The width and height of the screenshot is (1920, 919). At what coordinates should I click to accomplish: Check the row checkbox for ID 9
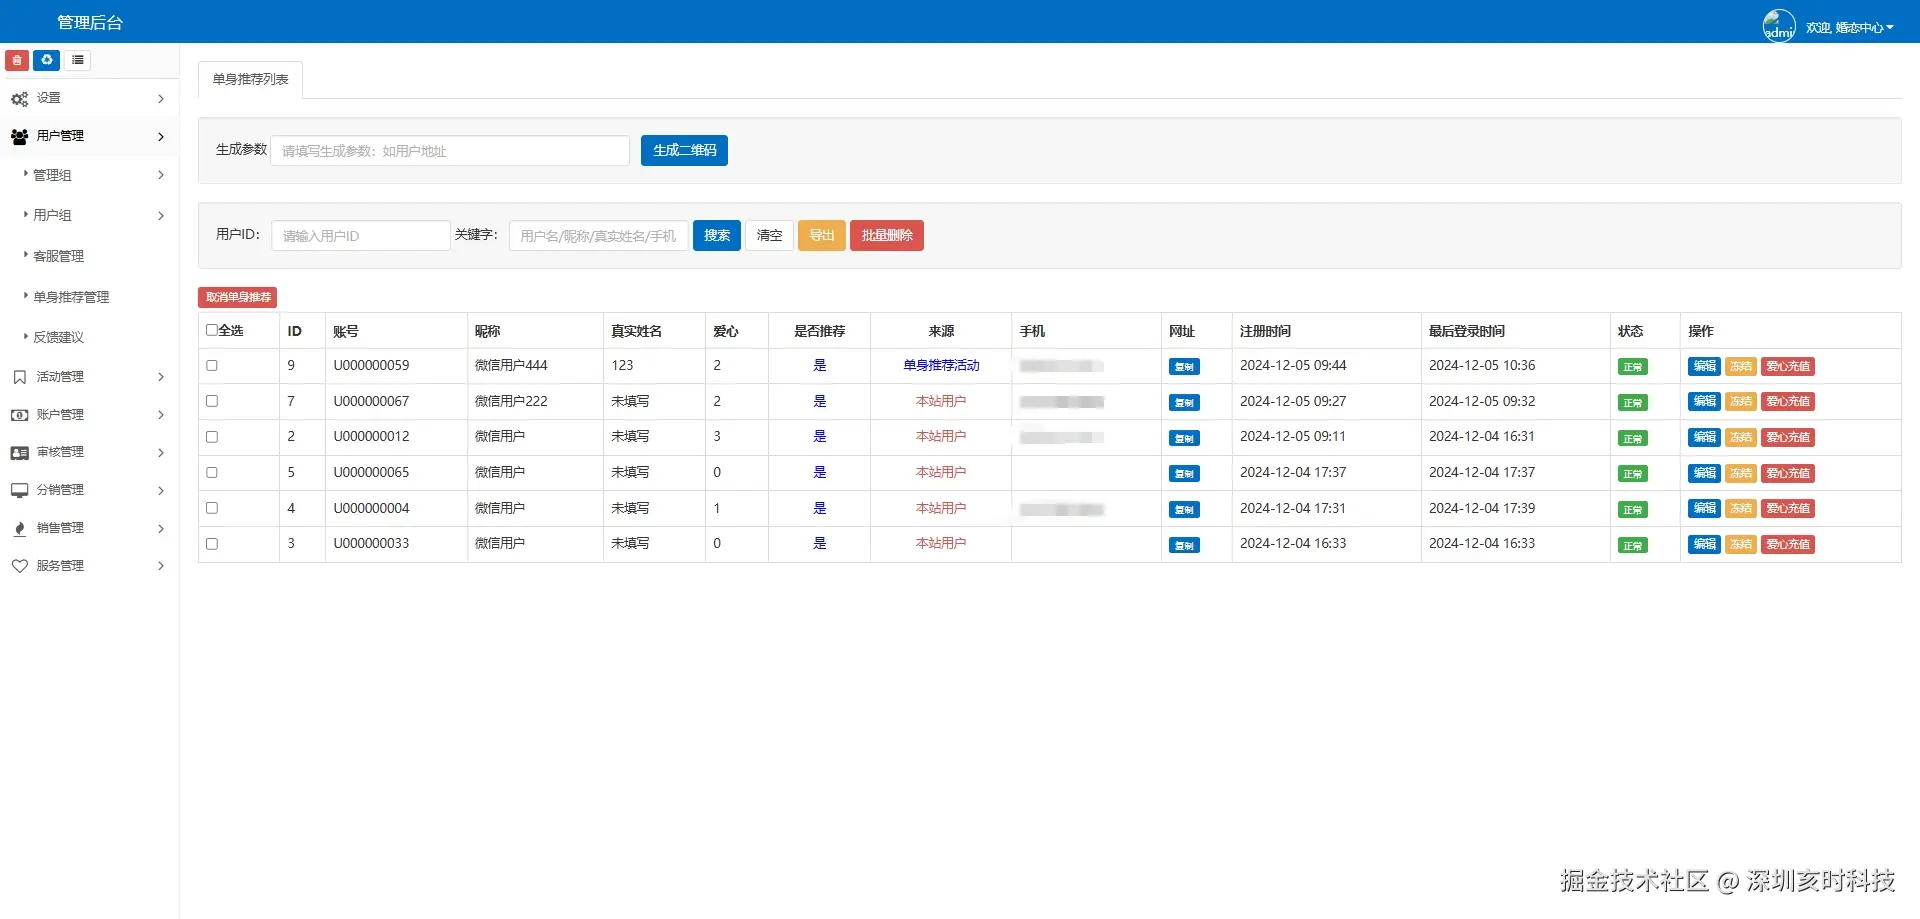click(212, 366)
